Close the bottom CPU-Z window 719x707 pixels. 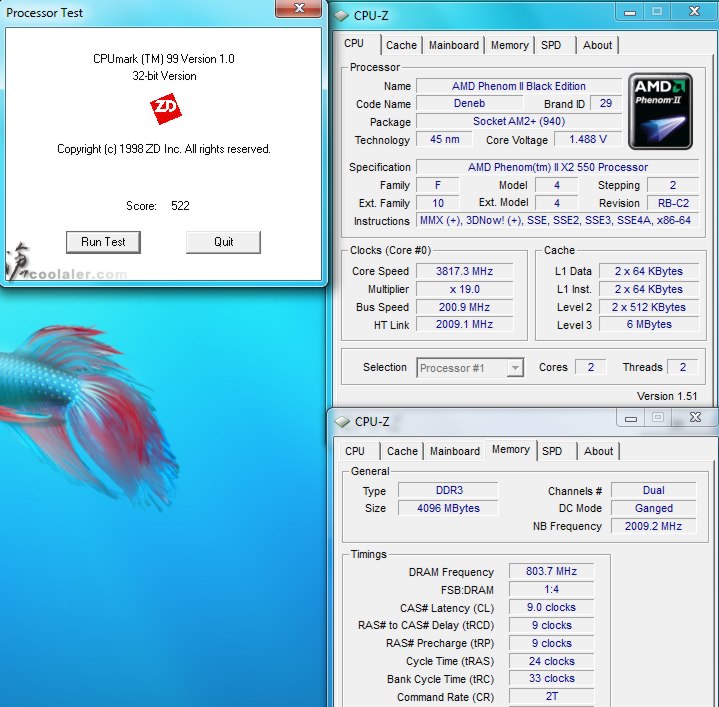pos(695,417)
